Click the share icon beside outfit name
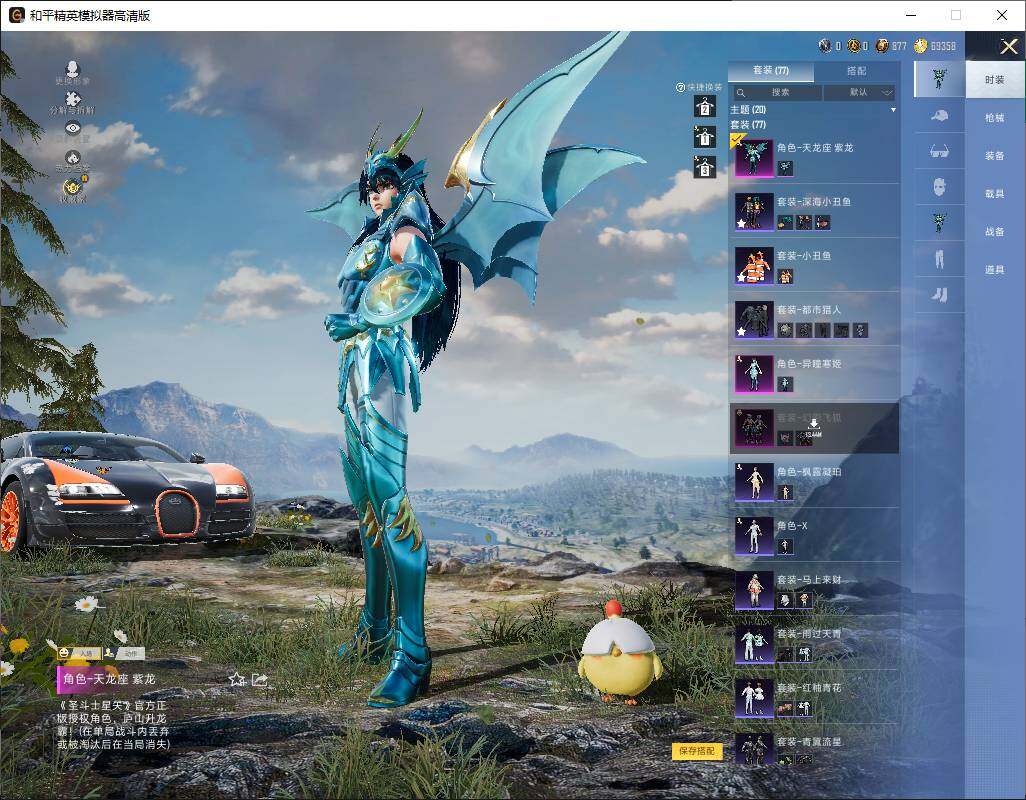This screenshot has height=800, width=1026. pos(260,679)
